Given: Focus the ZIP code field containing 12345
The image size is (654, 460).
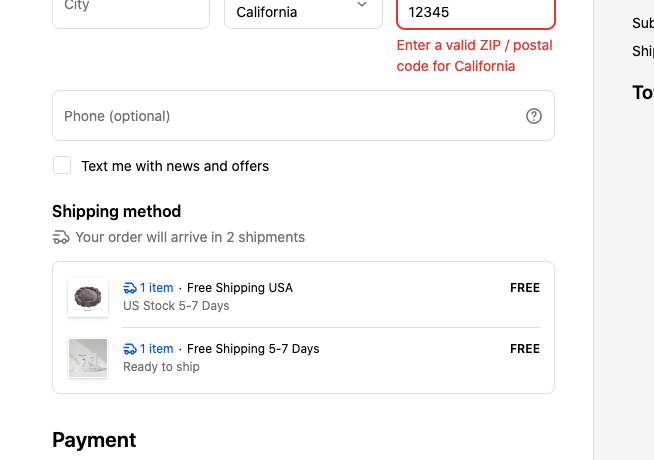Looking at the screenshot, I should point(475,13).
